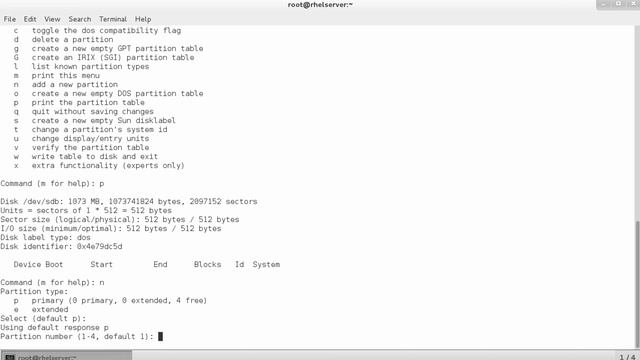Click the 'Disk label type: dos' line
This screenshot has height=360, width=640.
tap(46, 237)
